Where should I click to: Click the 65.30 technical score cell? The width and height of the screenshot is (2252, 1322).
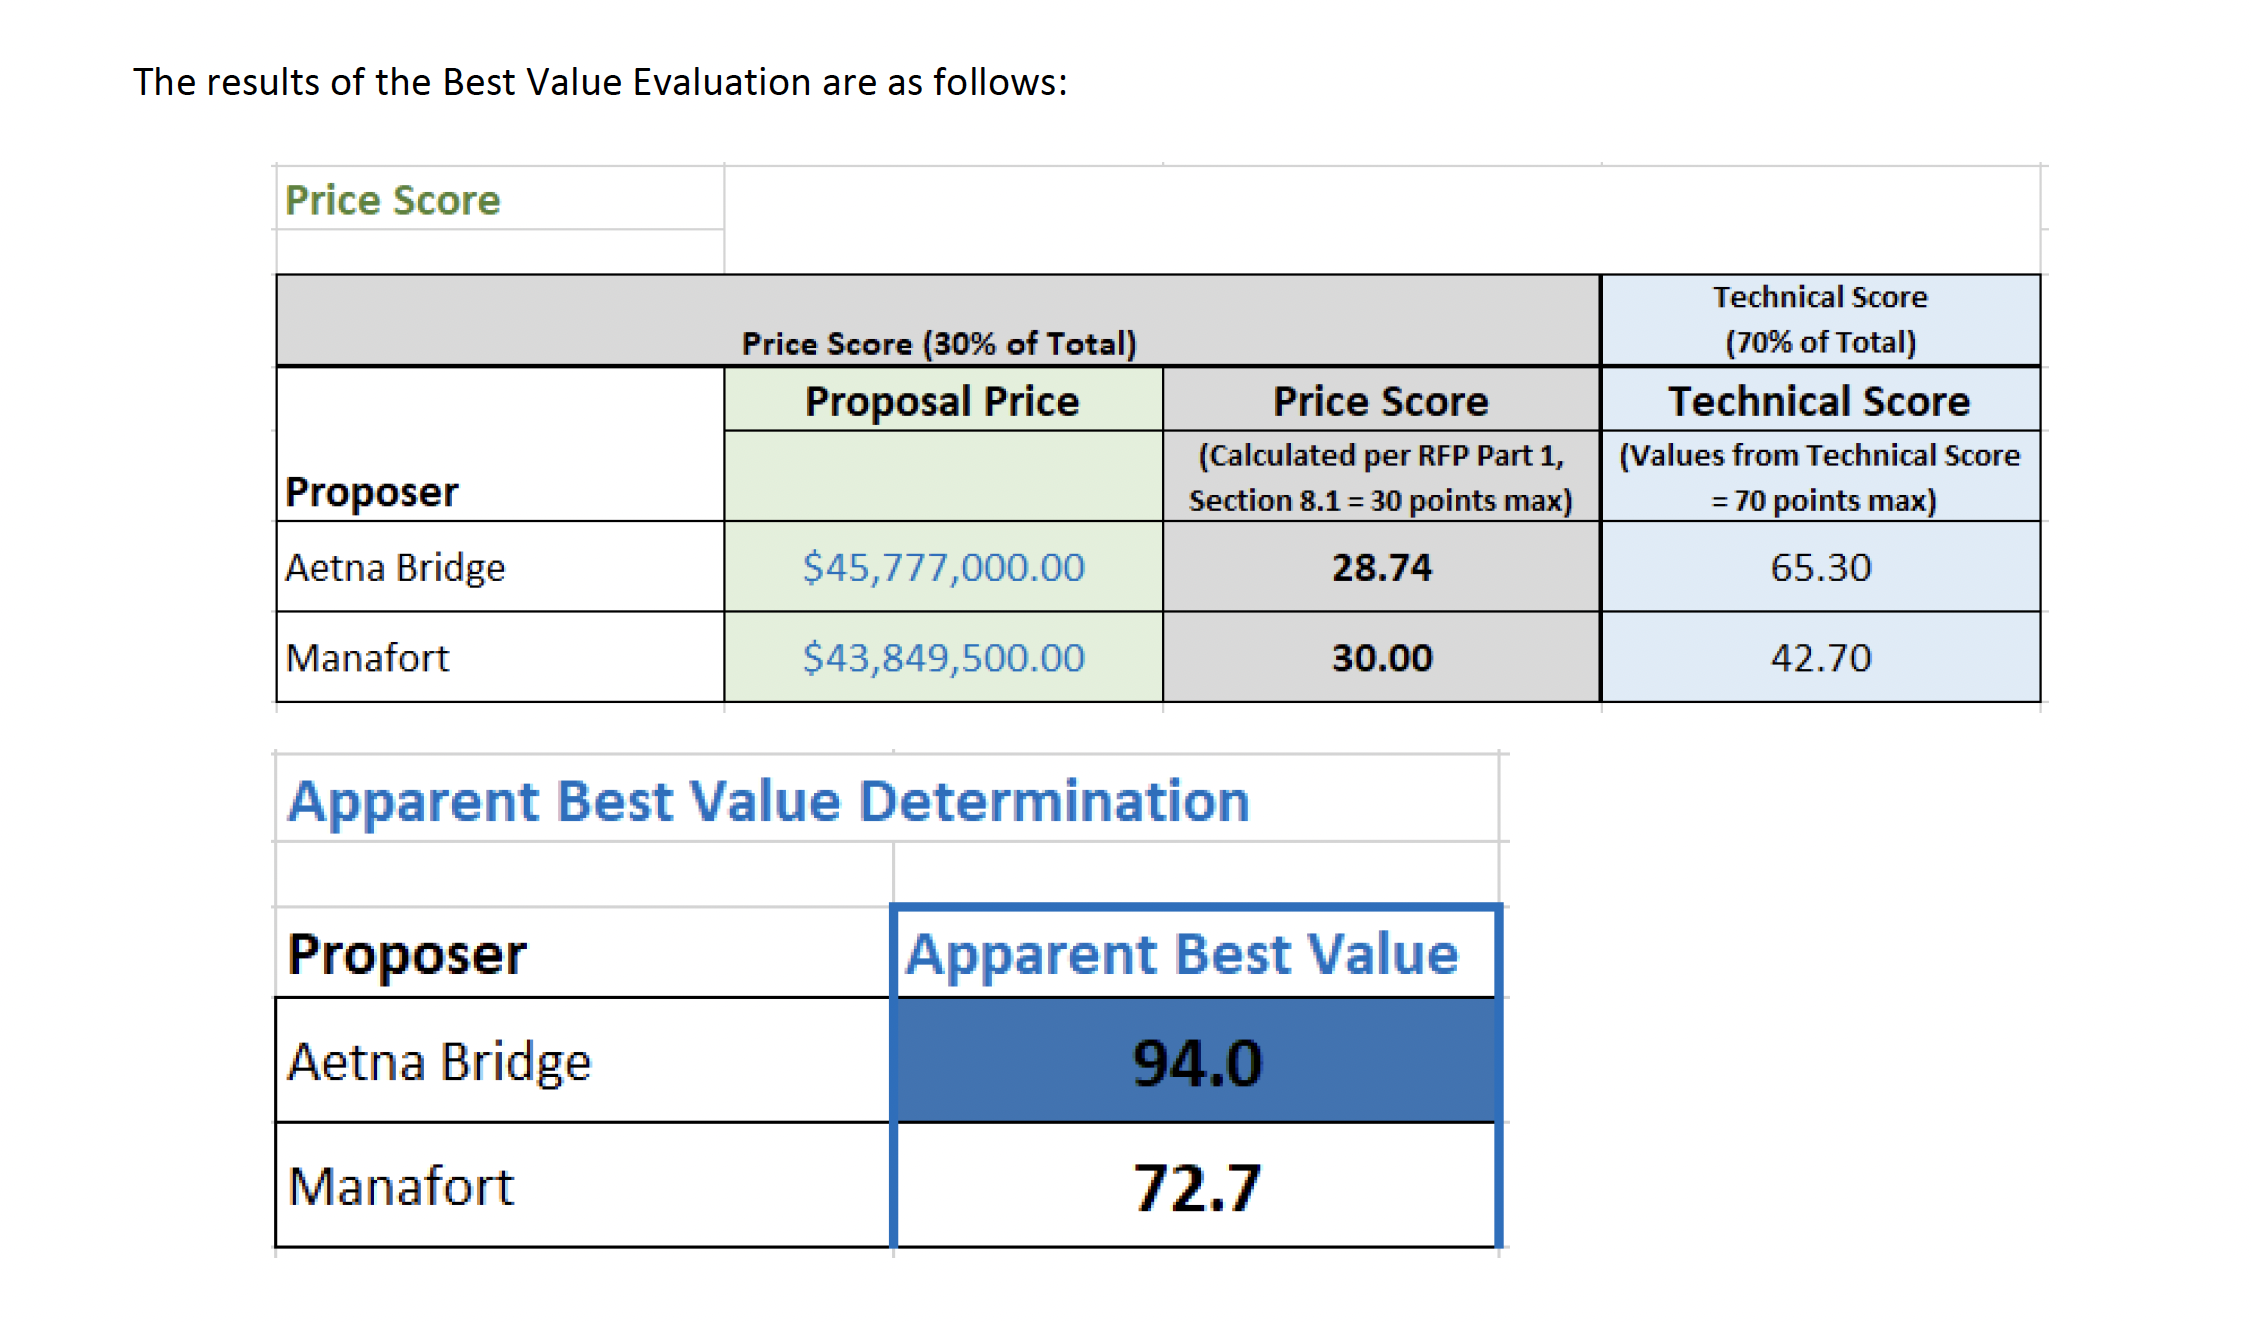(1820, 567)
